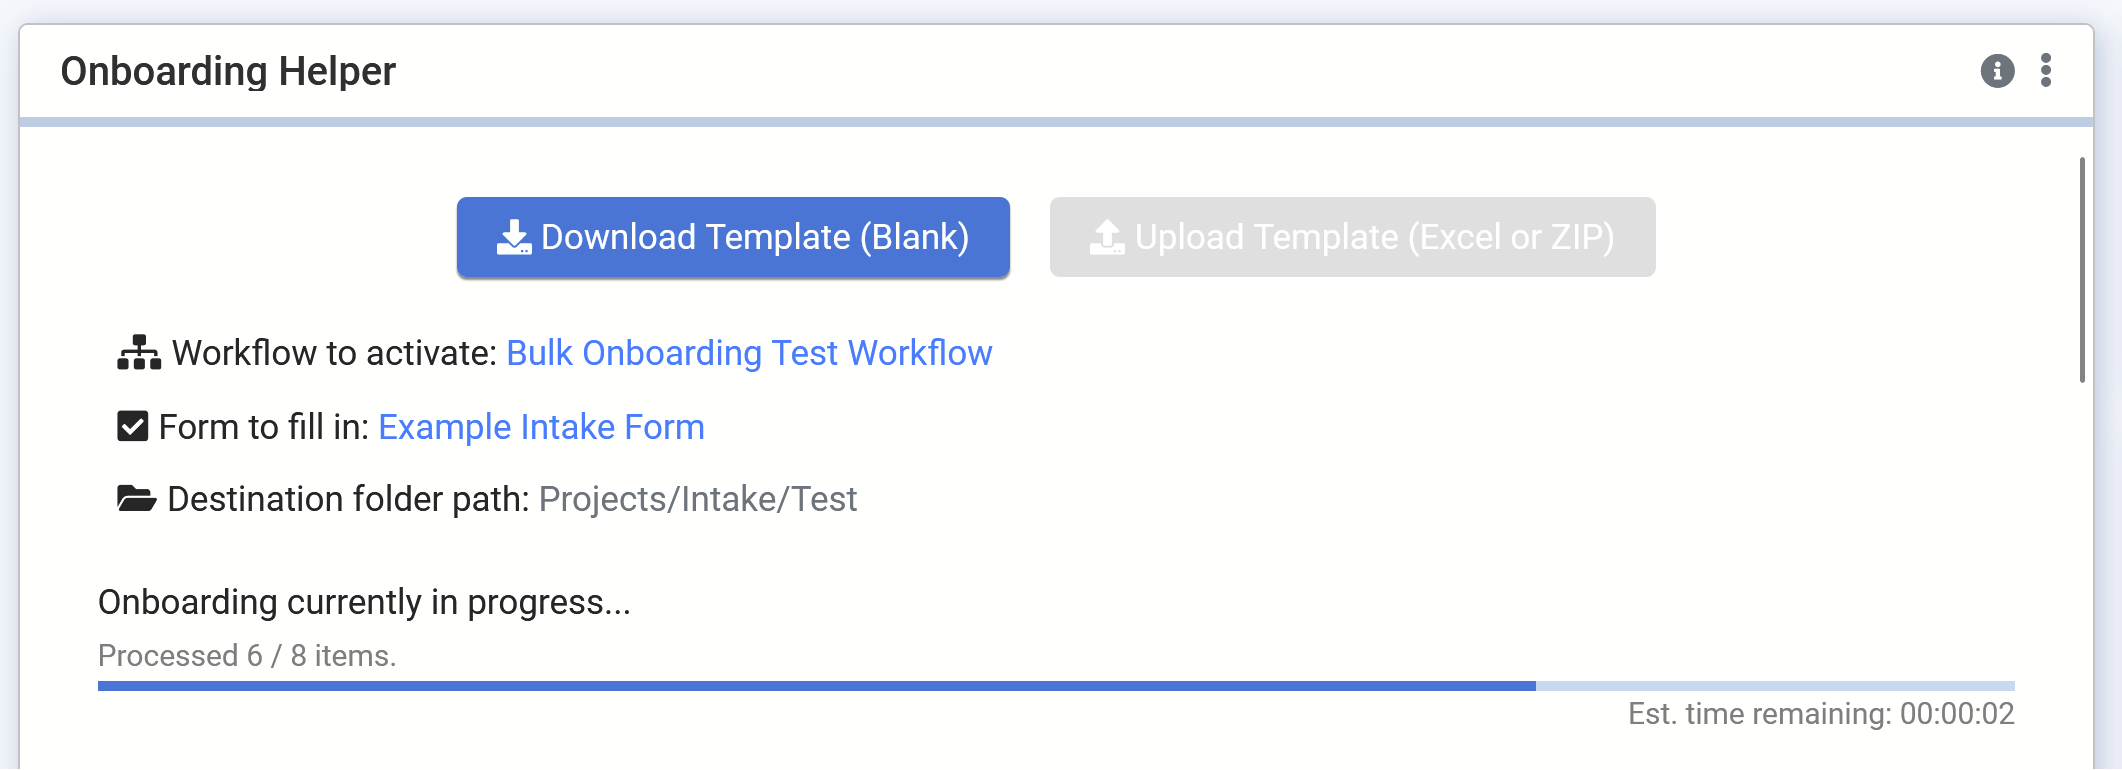
Task: Click the checked box form icon
Action: click(x=133, y=427)
